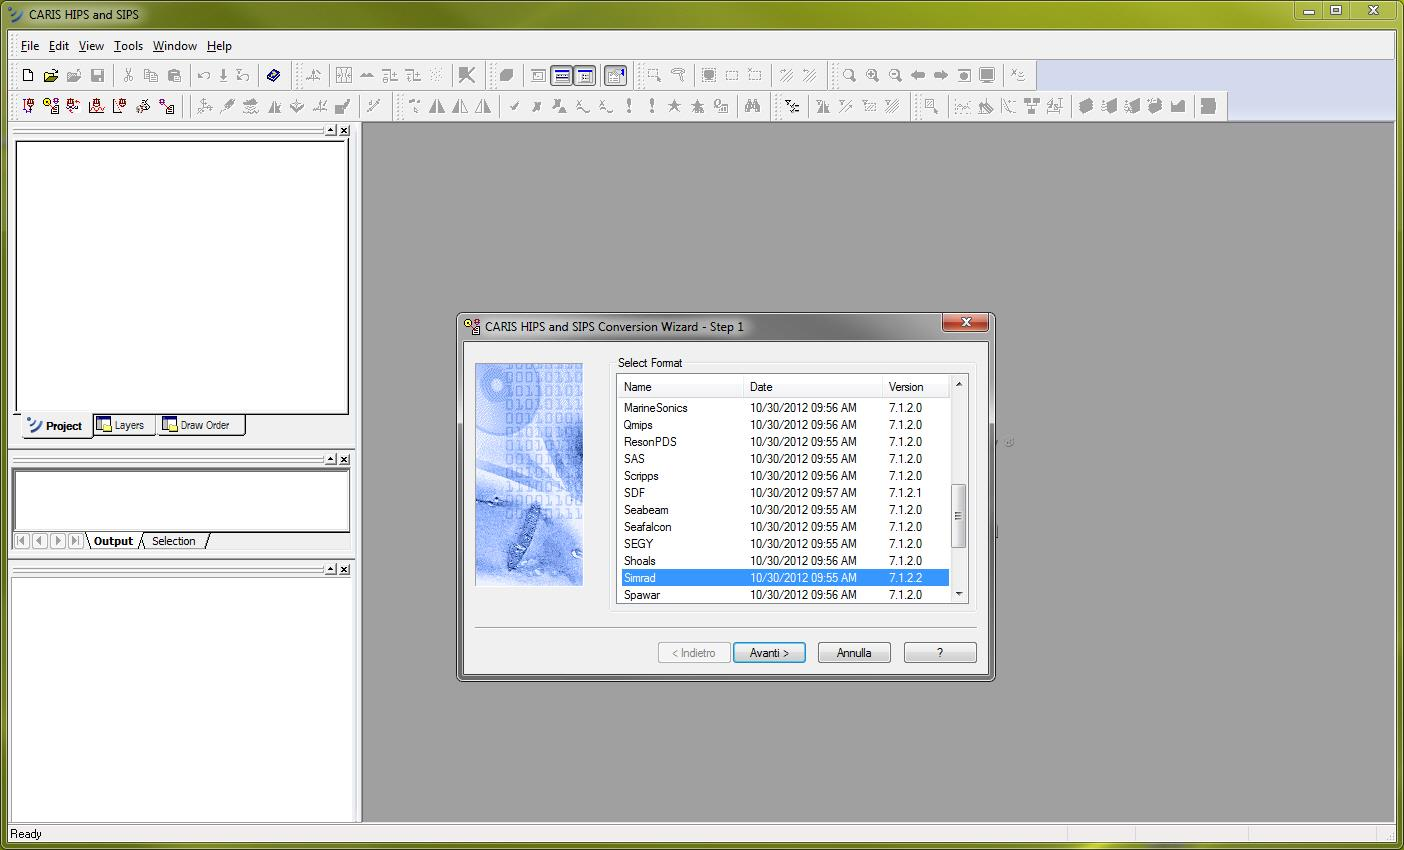This screenshot has height=850, width=1404.
Task: Toggle the pressed properties window button
Action: (x=615, y=75)
